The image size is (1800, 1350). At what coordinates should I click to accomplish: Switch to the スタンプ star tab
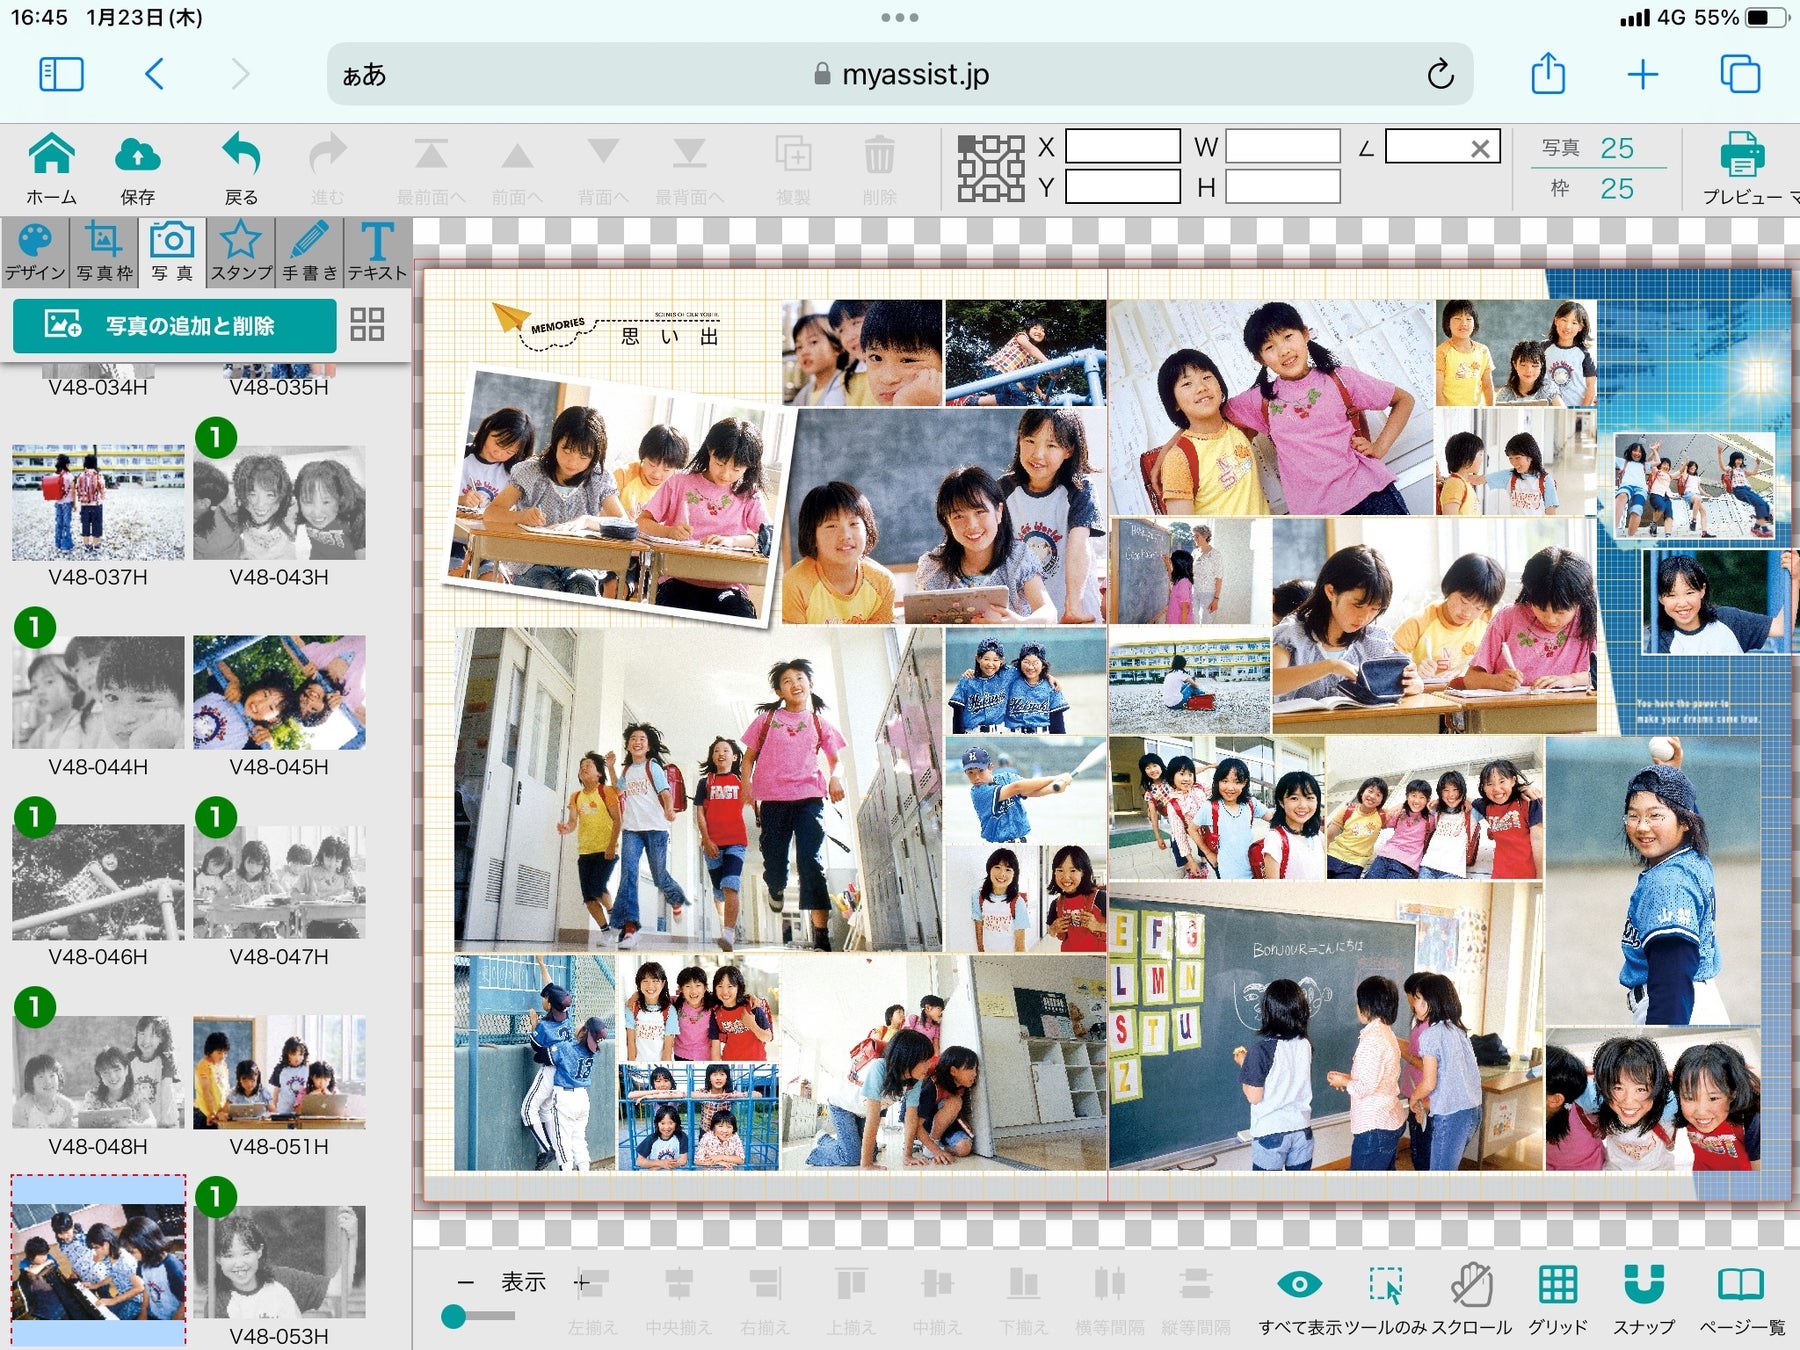tap(241, 252)
